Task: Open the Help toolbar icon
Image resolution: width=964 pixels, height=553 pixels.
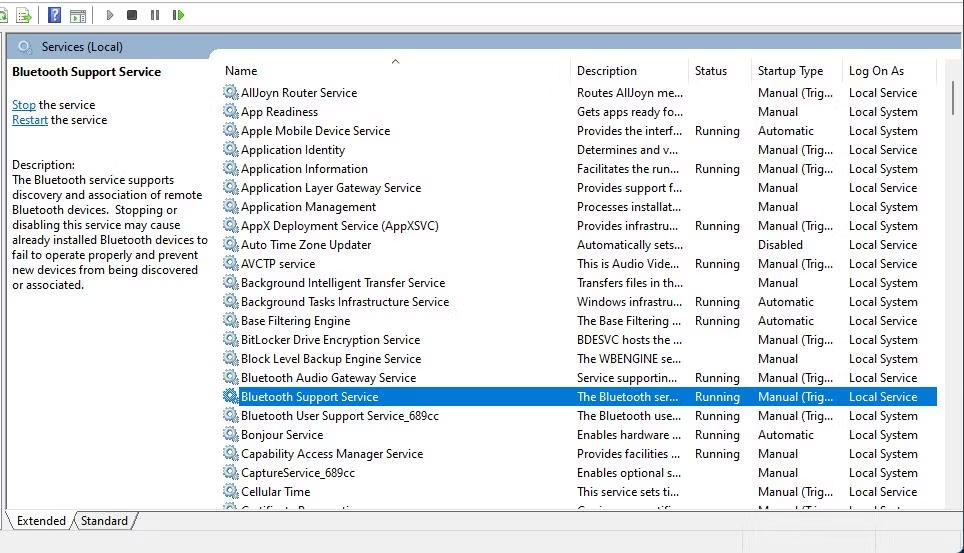Action: [55, 15]
